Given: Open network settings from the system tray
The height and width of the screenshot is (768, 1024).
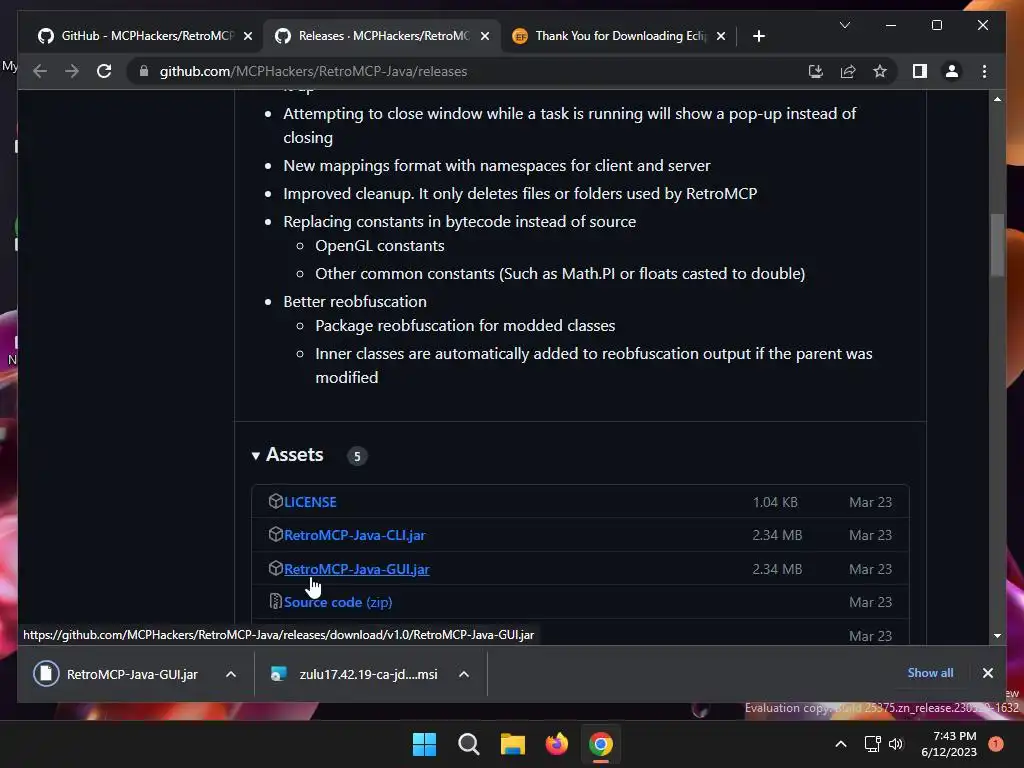Looking at the screenshot, I should tap(872, 744).
